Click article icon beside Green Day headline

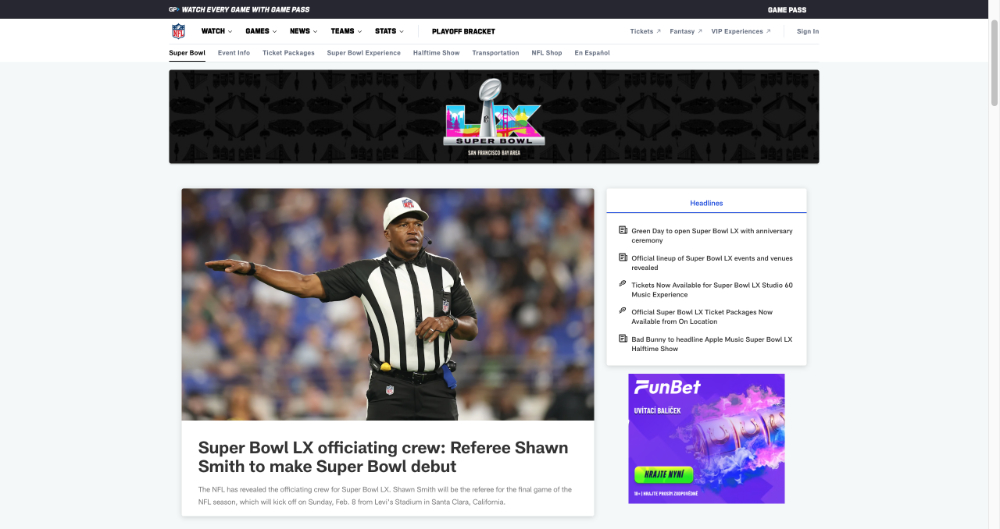[x=622, y=230]
